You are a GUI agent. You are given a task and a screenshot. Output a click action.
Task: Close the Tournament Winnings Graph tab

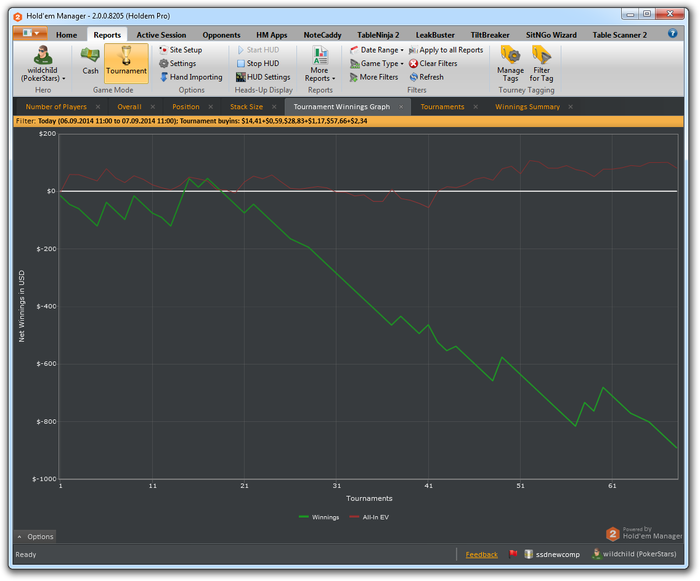(401, 107)
